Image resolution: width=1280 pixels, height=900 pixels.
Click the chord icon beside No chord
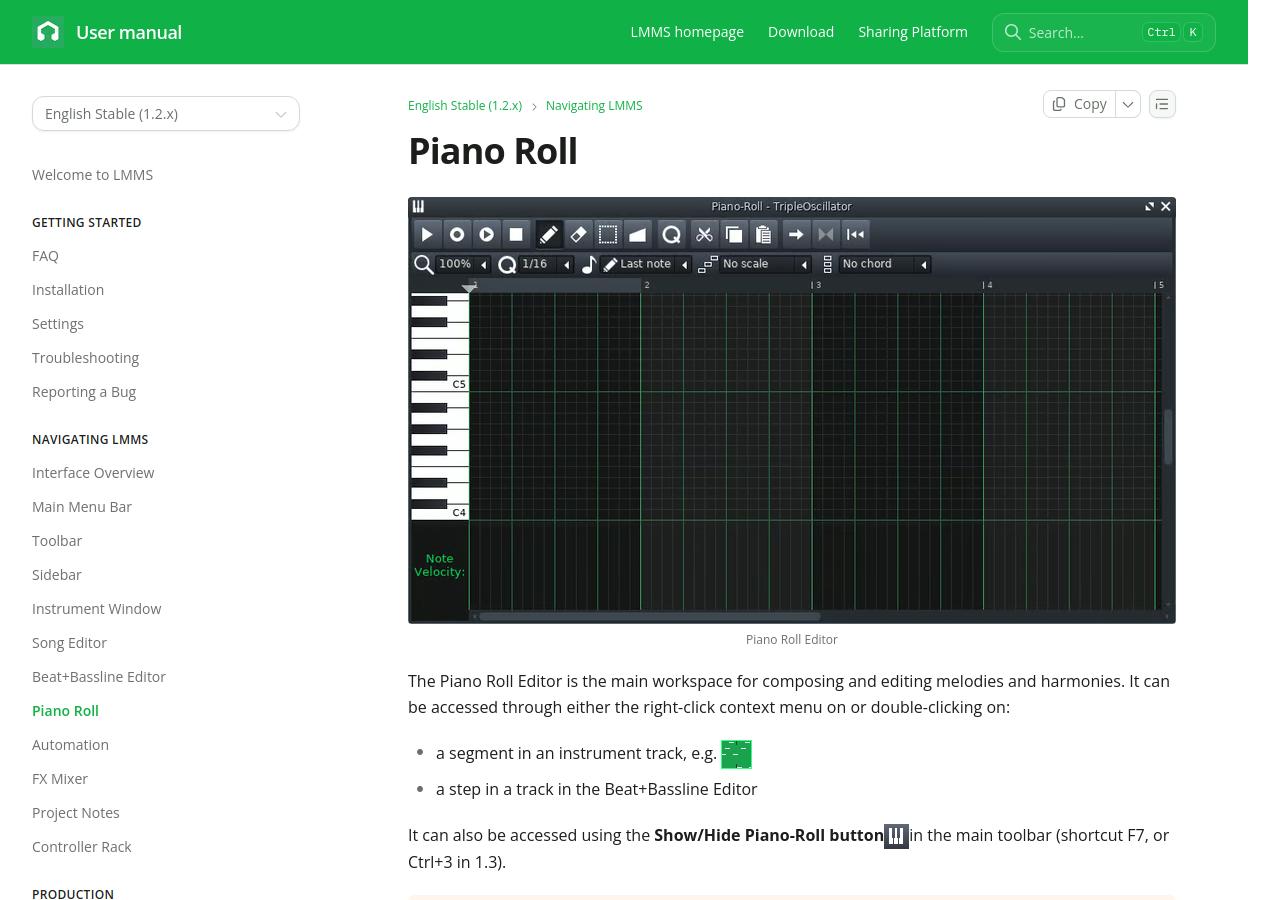pyautogui.click(x=828, y=264)
